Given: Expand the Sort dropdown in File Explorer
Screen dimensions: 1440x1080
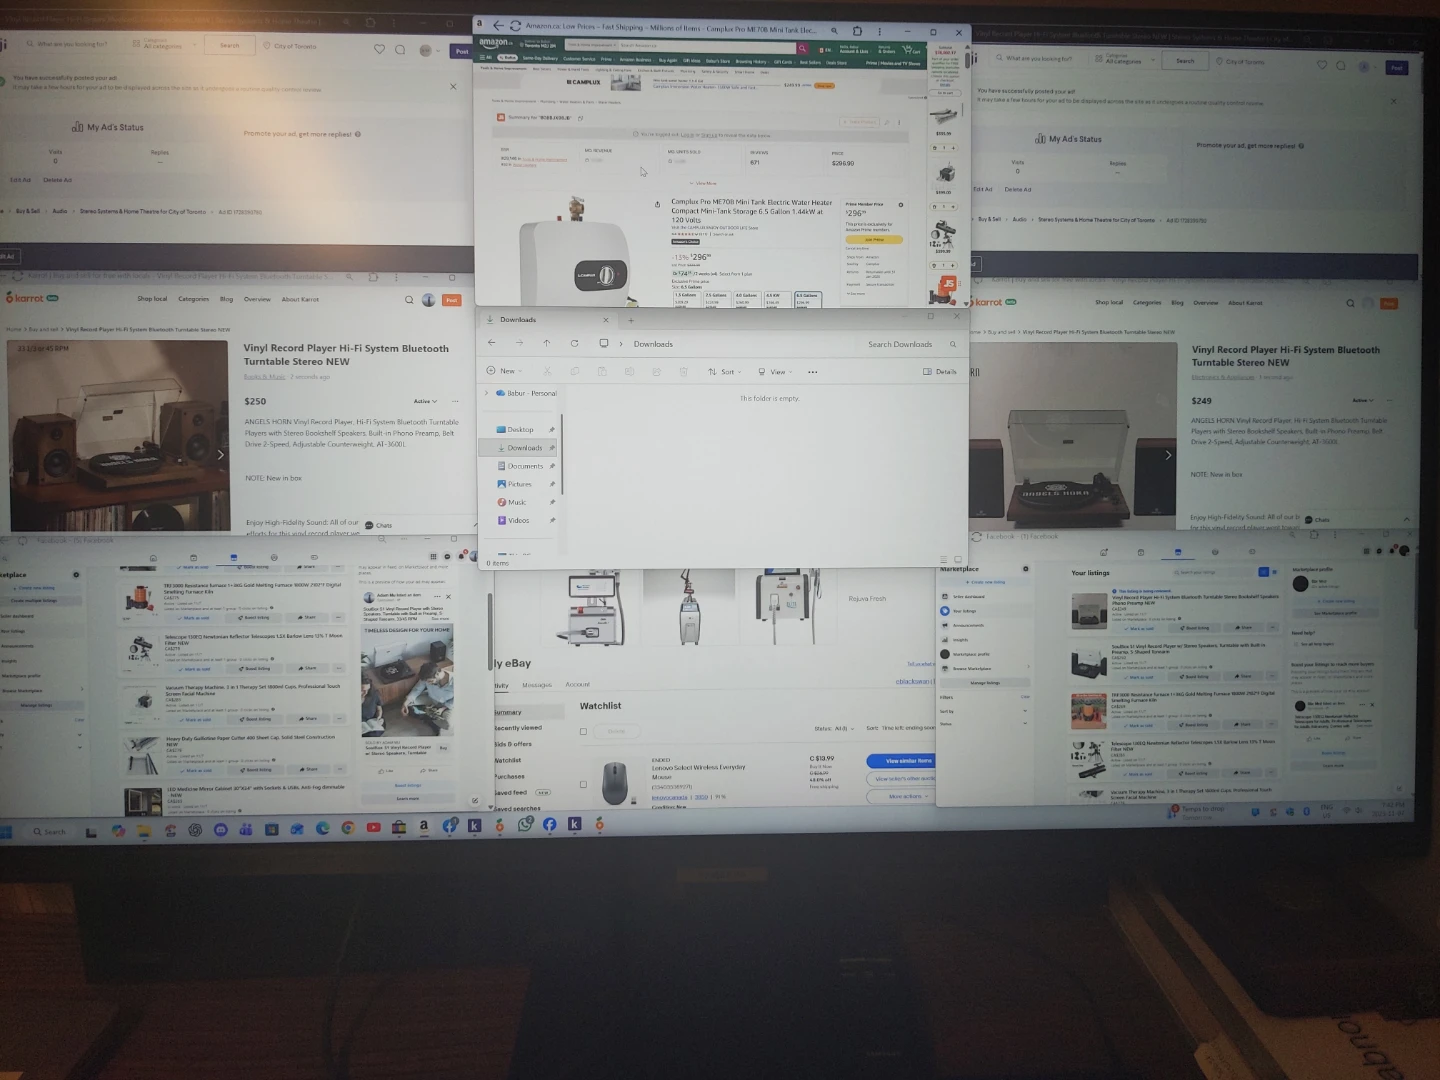Looking at the screenshot, I should click(x=722, y=372).
